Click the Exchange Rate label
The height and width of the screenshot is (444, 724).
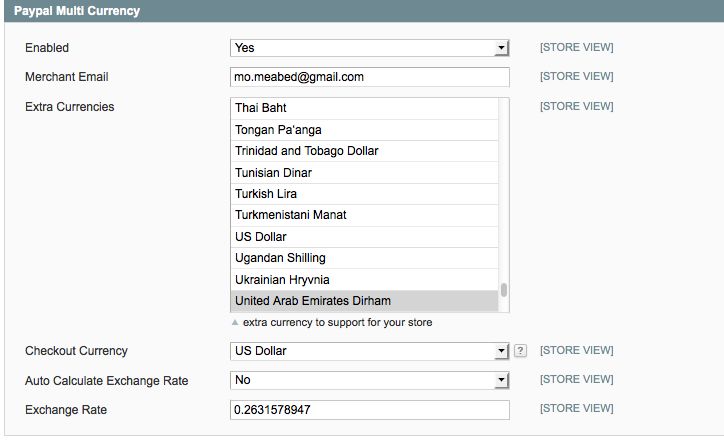pos(66,410)
